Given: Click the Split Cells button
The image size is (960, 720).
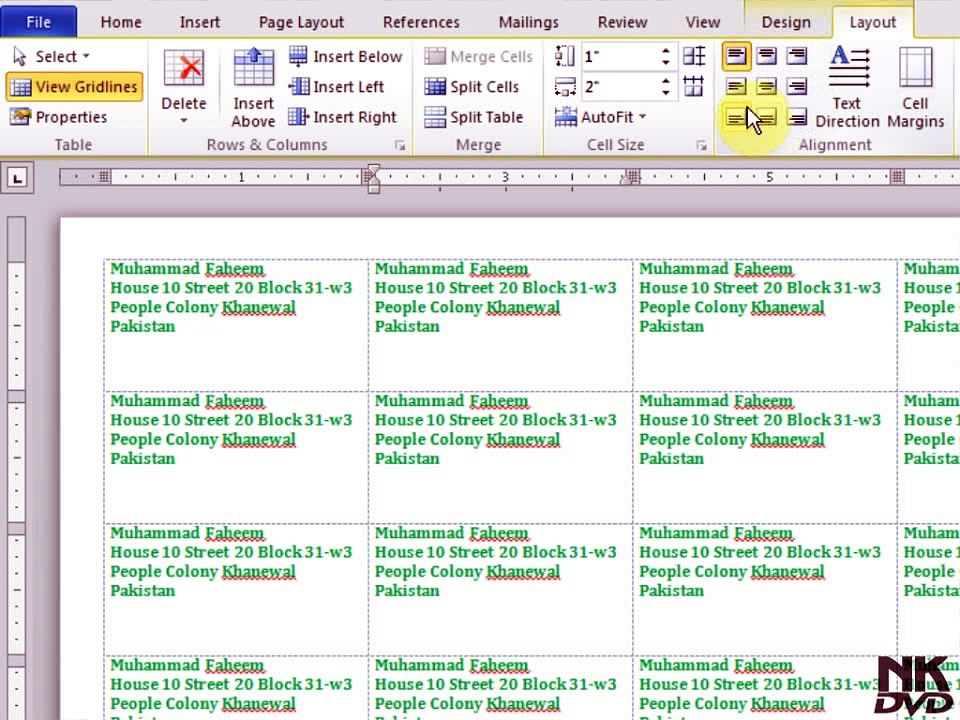Looking at the screenshot, I should [x=471, y=86].
